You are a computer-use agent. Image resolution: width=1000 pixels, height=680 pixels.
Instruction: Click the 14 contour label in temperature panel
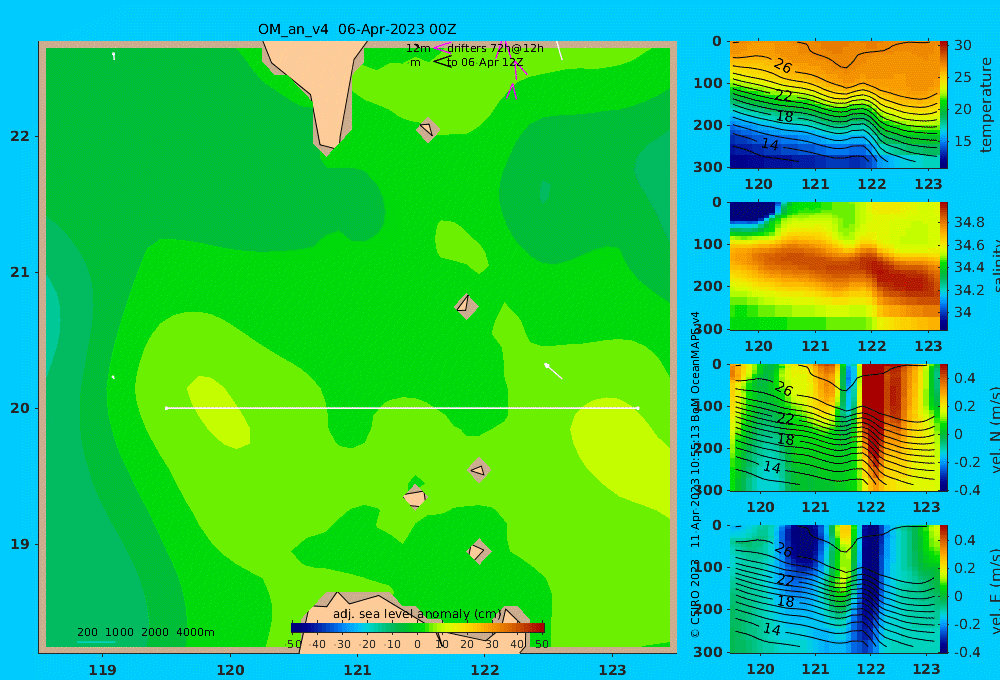770,145
